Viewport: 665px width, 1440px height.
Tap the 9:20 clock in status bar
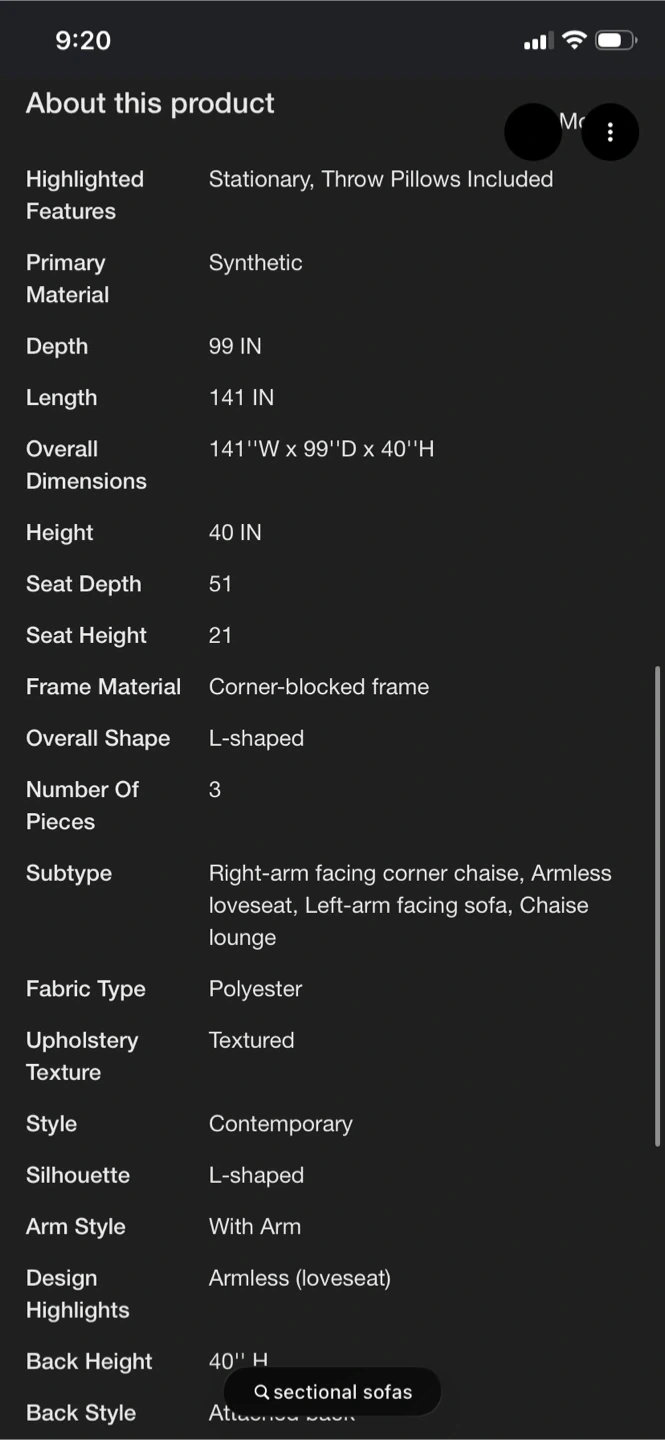83,40
